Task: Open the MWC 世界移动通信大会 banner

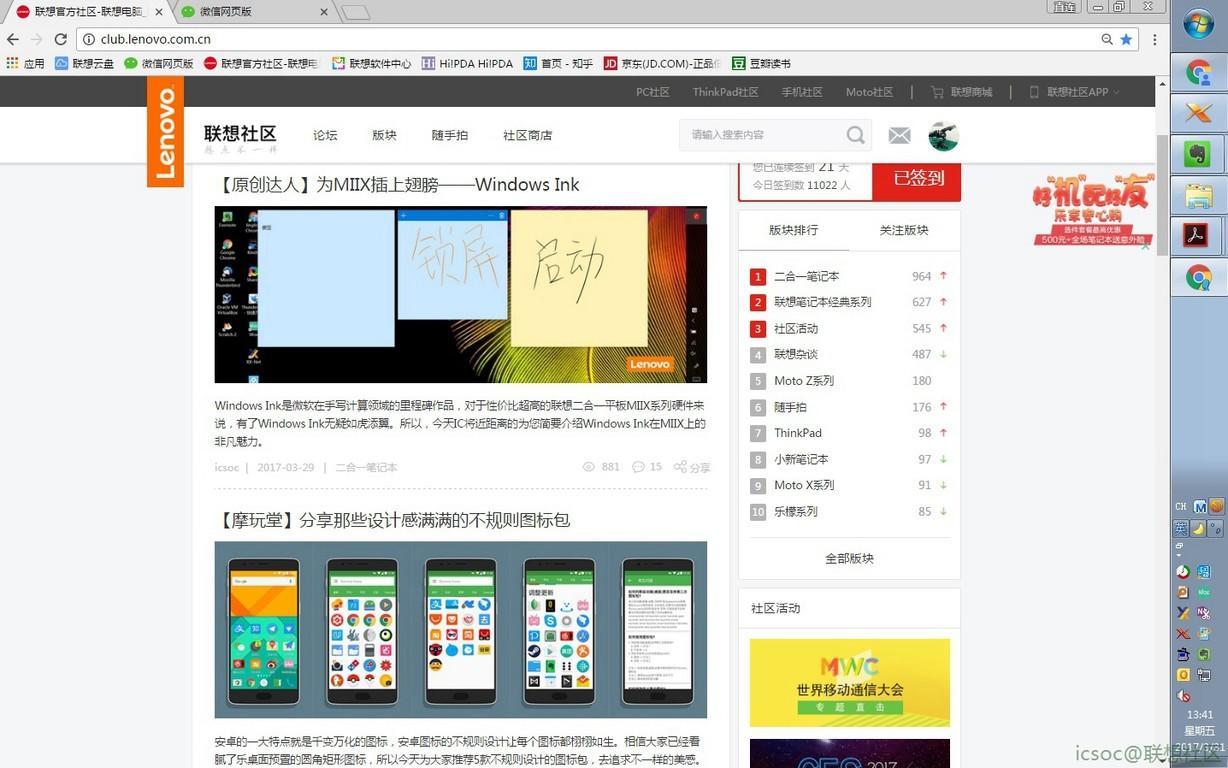Action: (x=848, y=682)
